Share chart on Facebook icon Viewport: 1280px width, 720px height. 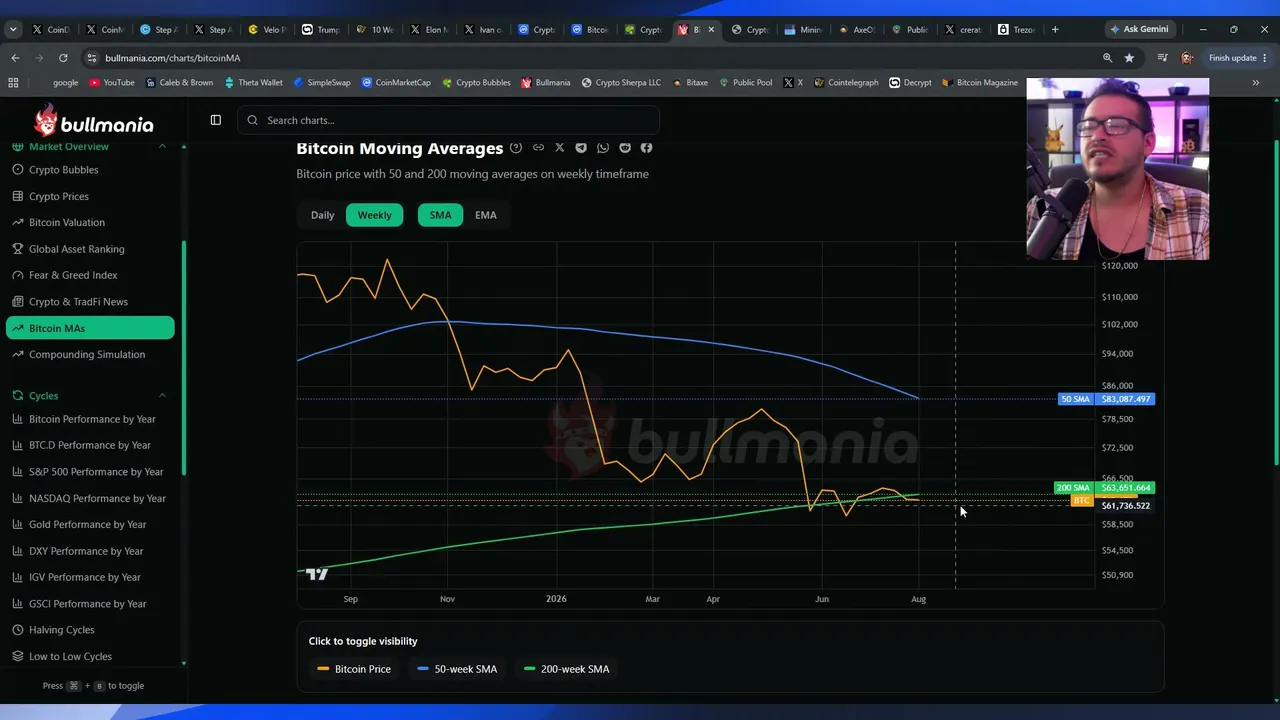(646, 148)
